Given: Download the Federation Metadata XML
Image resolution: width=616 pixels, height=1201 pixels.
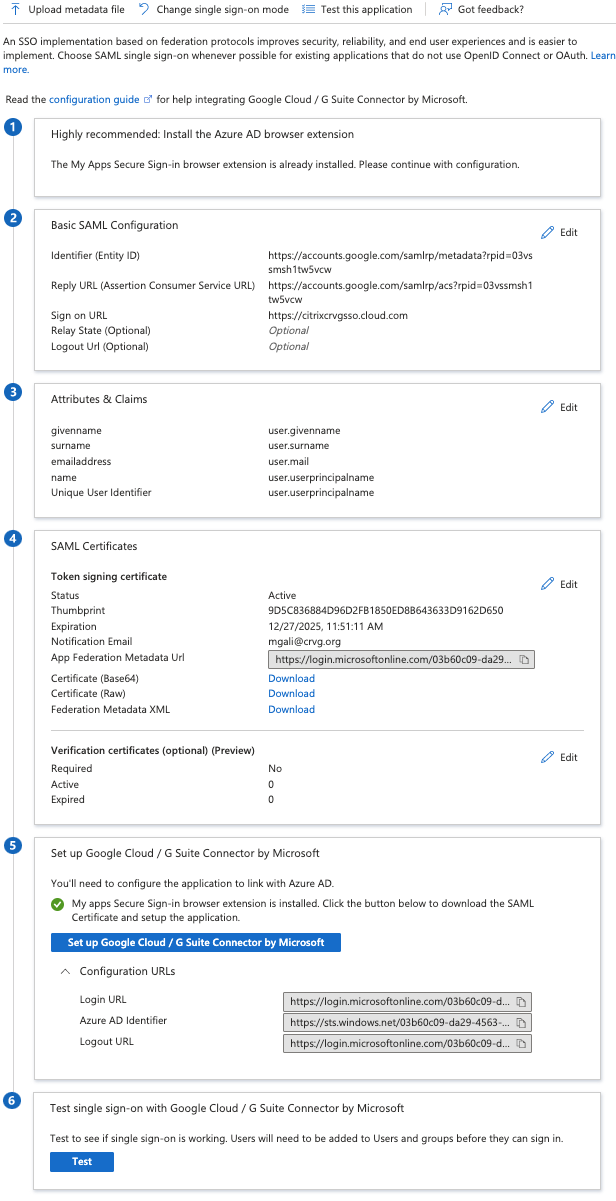Looking at the screenshot, I should (291, 709).
